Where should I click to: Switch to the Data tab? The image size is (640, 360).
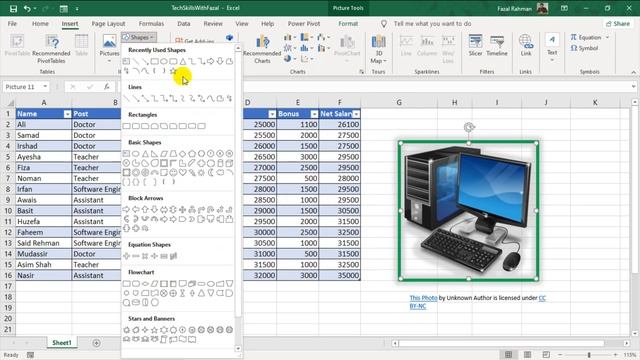click(184, 24)
